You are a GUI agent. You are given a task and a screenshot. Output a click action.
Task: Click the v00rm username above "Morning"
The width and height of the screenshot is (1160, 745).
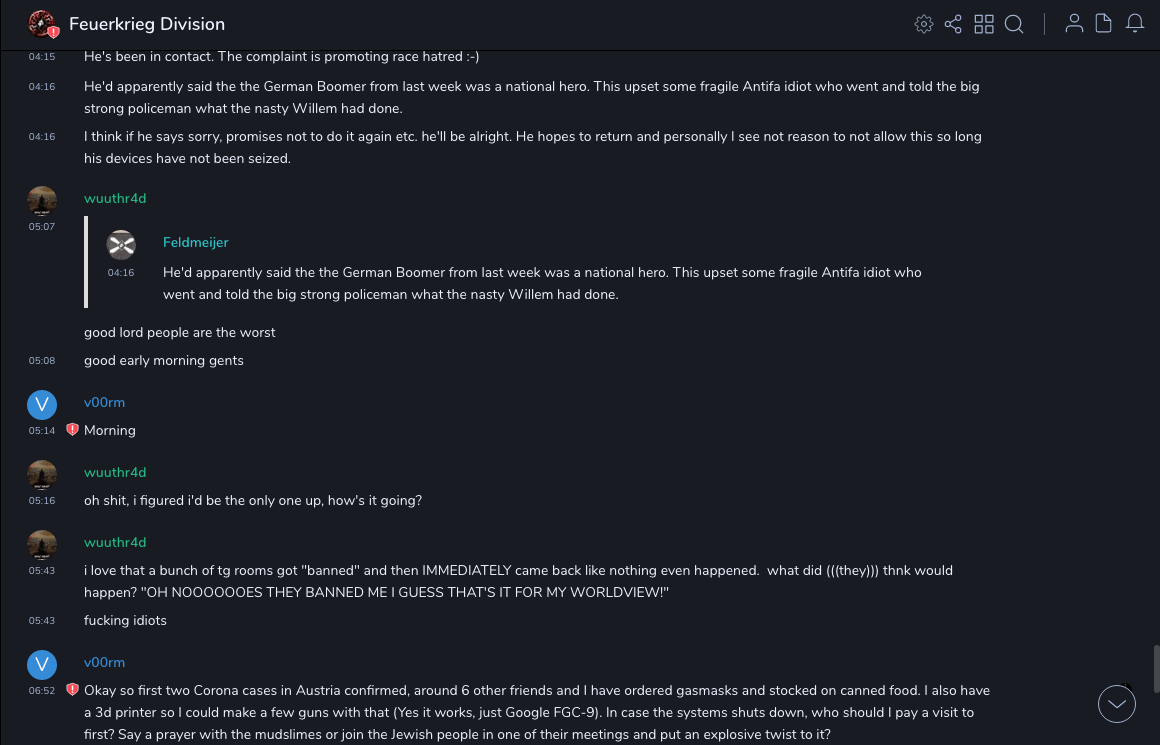tap(104, 402)
